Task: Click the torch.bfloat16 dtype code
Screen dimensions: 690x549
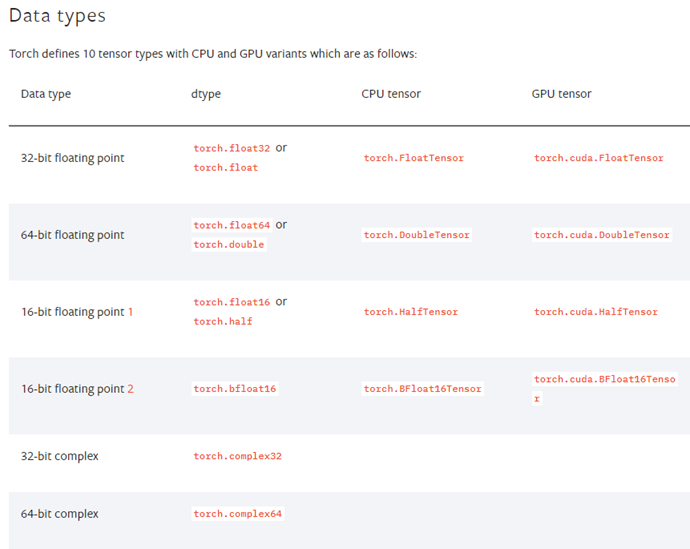Action: (235, 389)
